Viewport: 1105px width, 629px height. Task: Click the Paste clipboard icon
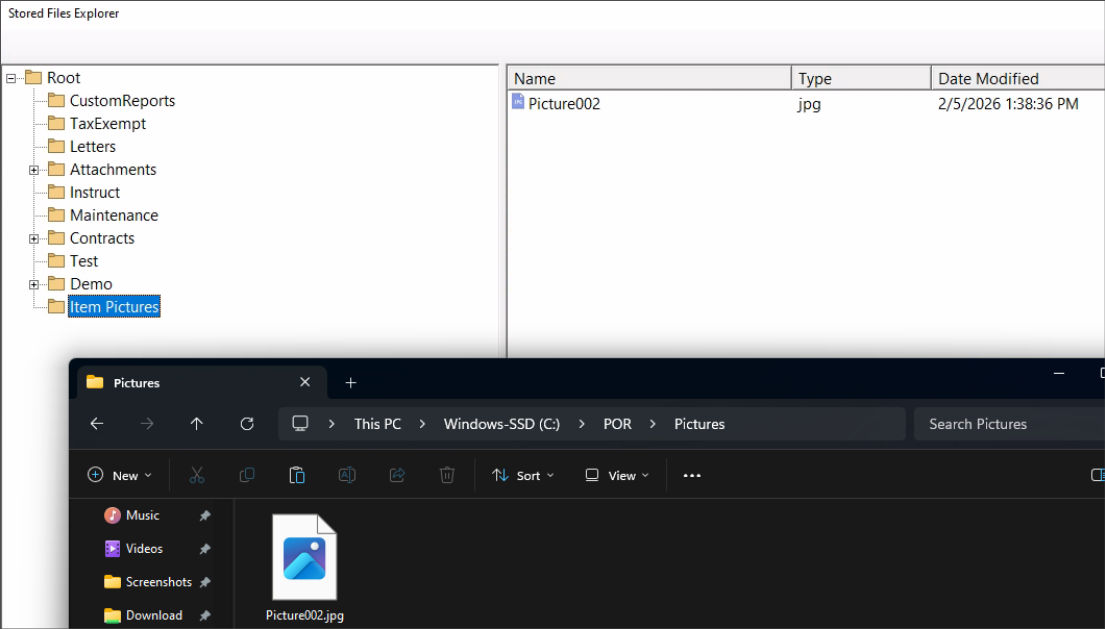(x=297, y=475)
